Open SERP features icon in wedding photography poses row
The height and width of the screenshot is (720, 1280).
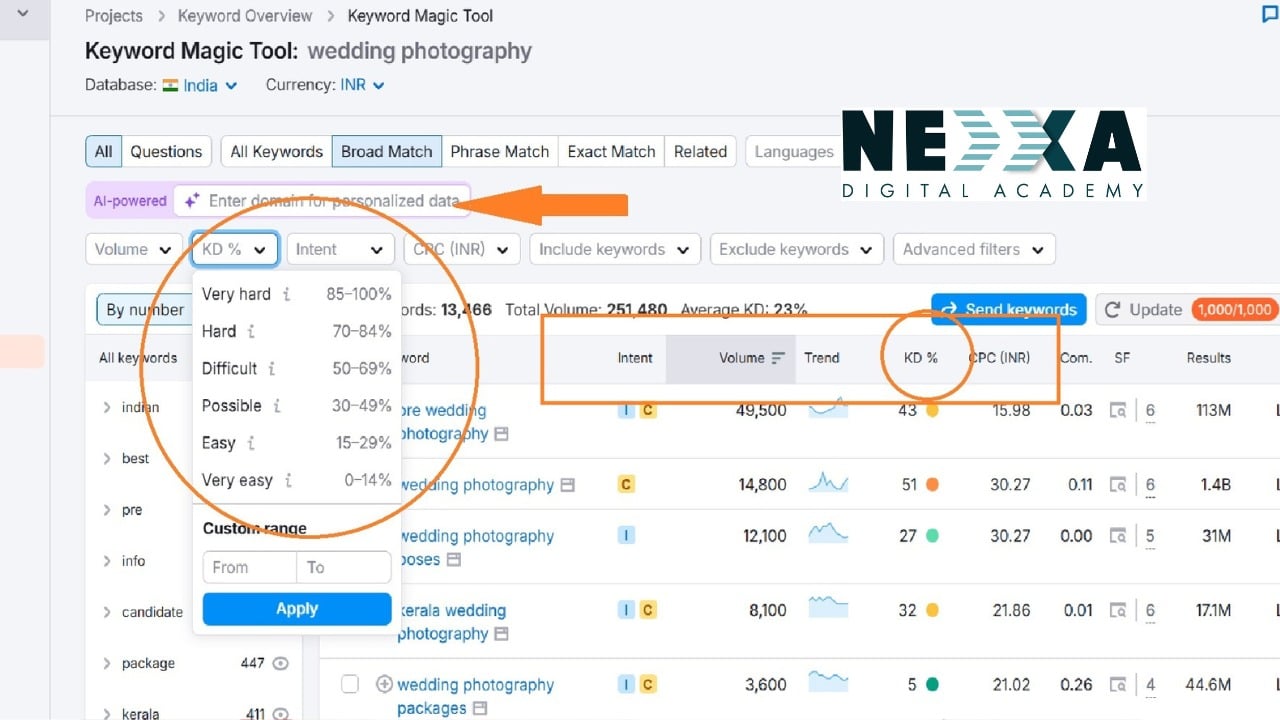pos(1118,536)
